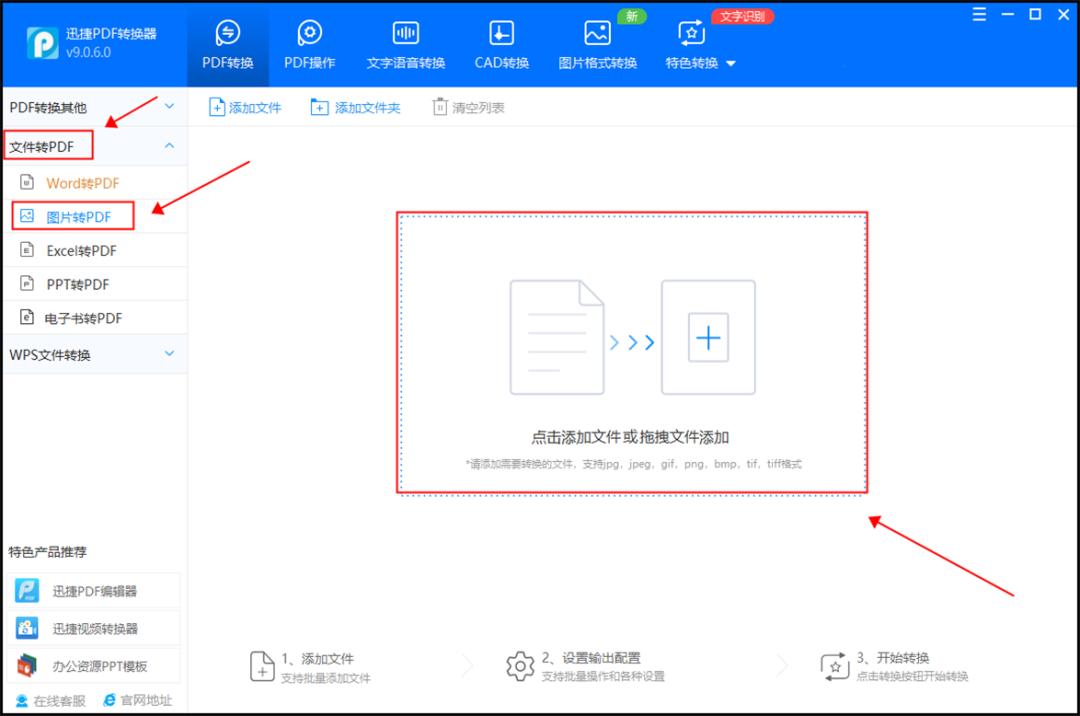1080x716 pixels.
Task: Click the 添加文件 button
Action: pos(245,107)
